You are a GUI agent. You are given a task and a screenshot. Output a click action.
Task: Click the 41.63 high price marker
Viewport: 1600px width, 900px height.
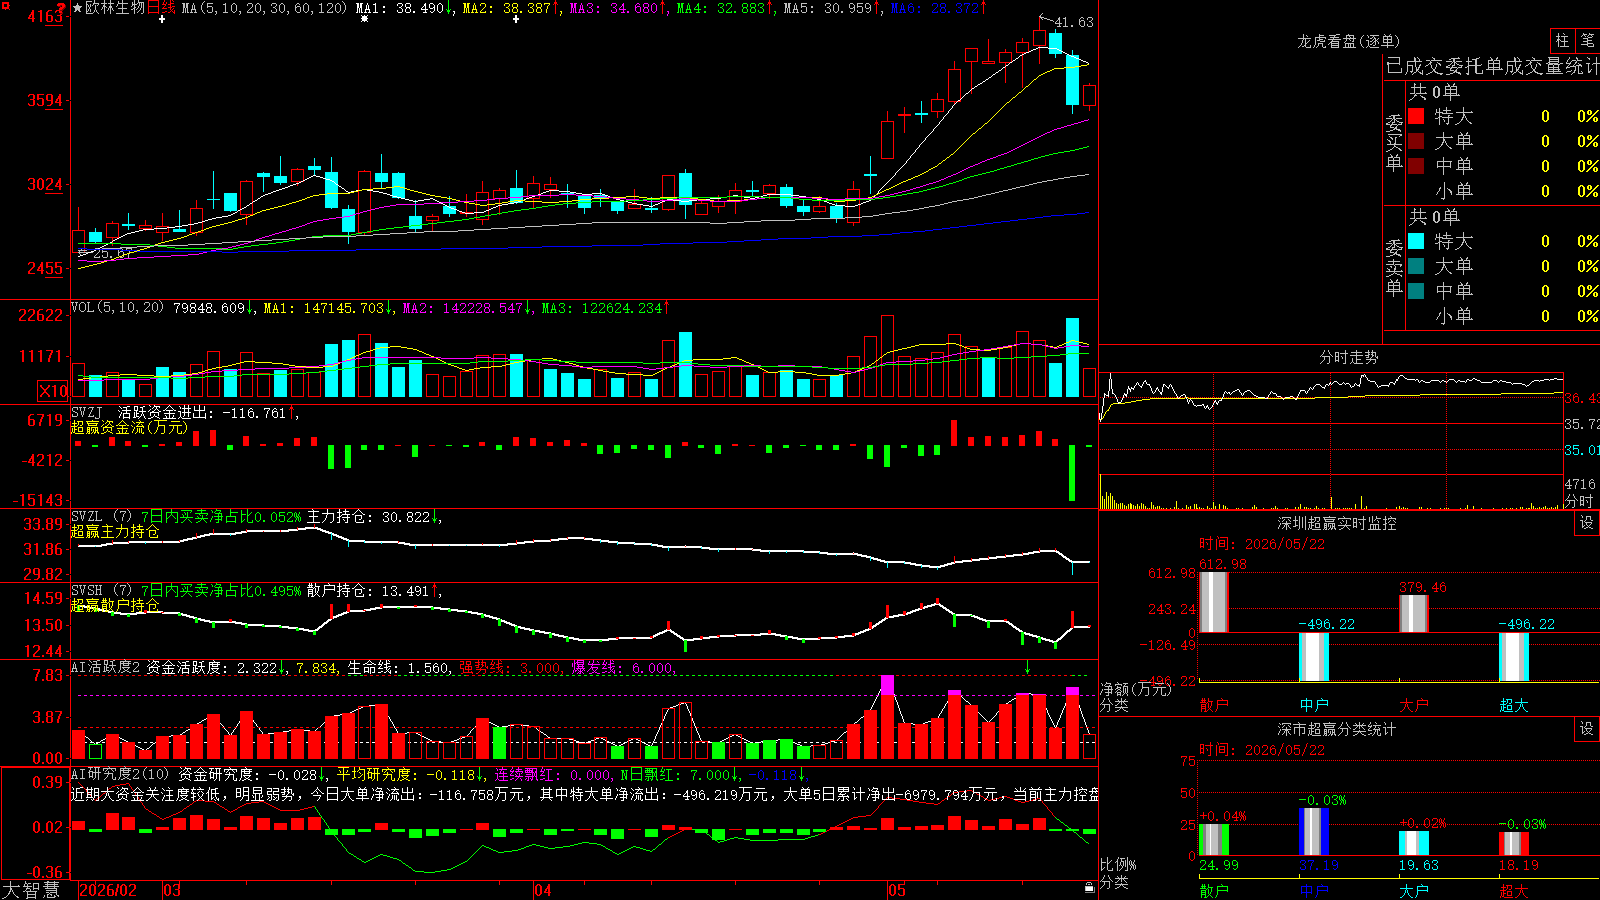(1074, 22)
